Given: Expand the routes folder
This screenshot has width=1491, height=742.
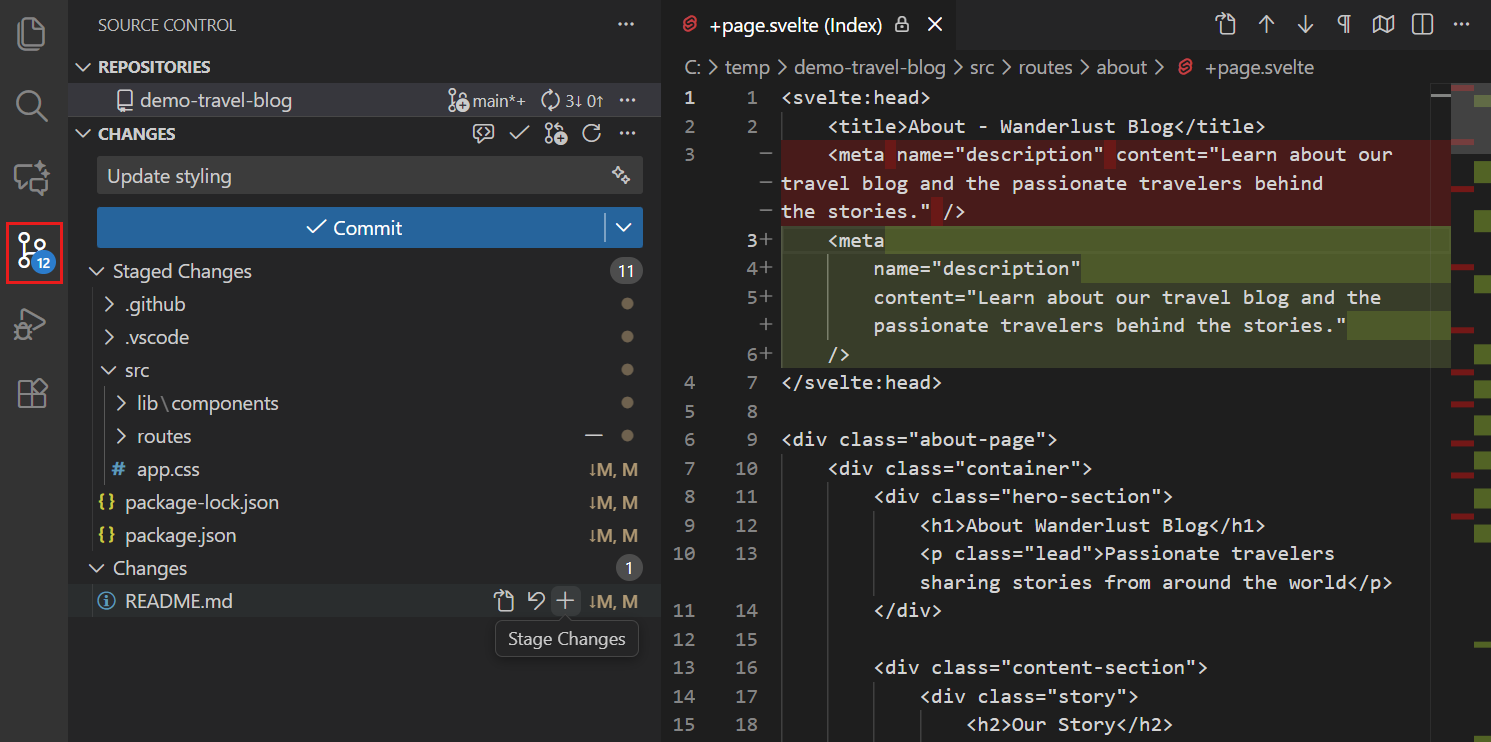Looking at the screenshot, I should (119, 435).
